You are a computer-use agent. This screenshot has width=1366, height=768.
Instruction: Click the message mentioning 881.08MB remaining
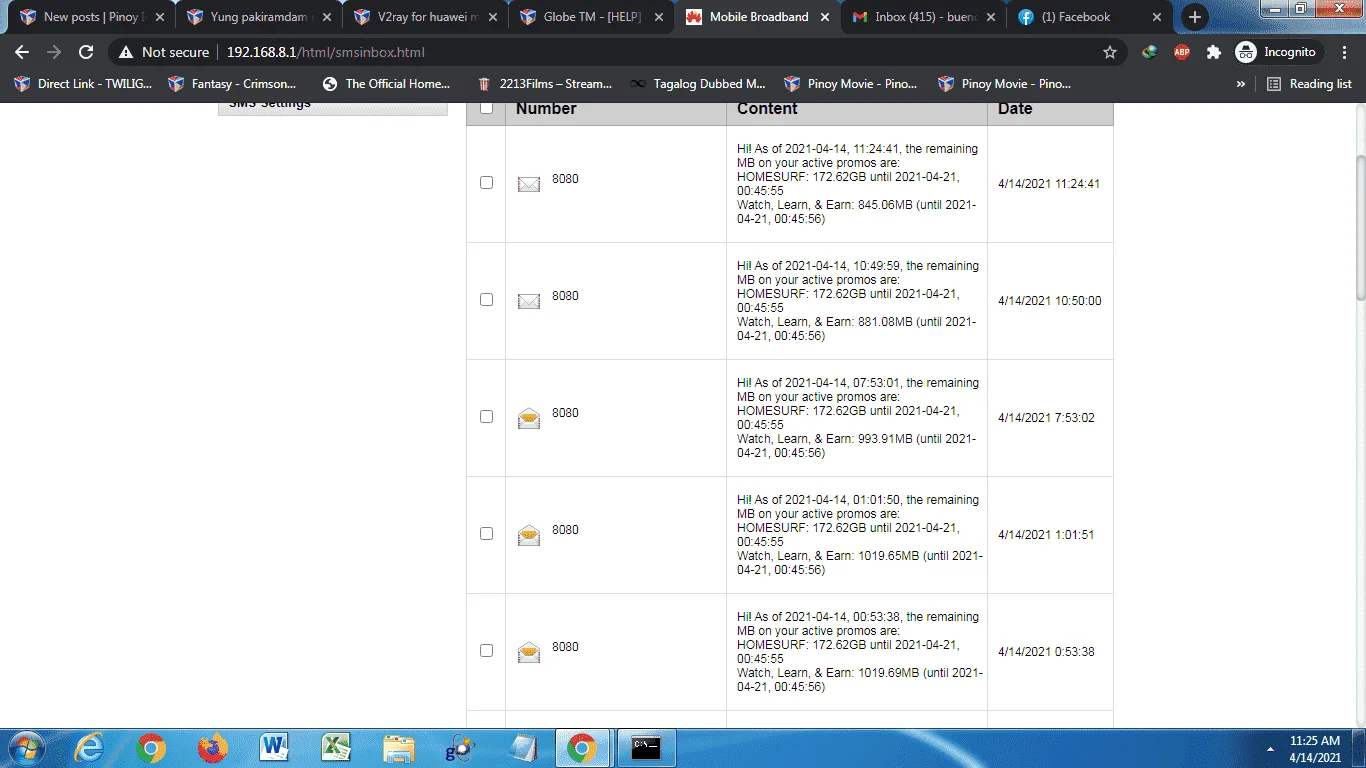857,301
